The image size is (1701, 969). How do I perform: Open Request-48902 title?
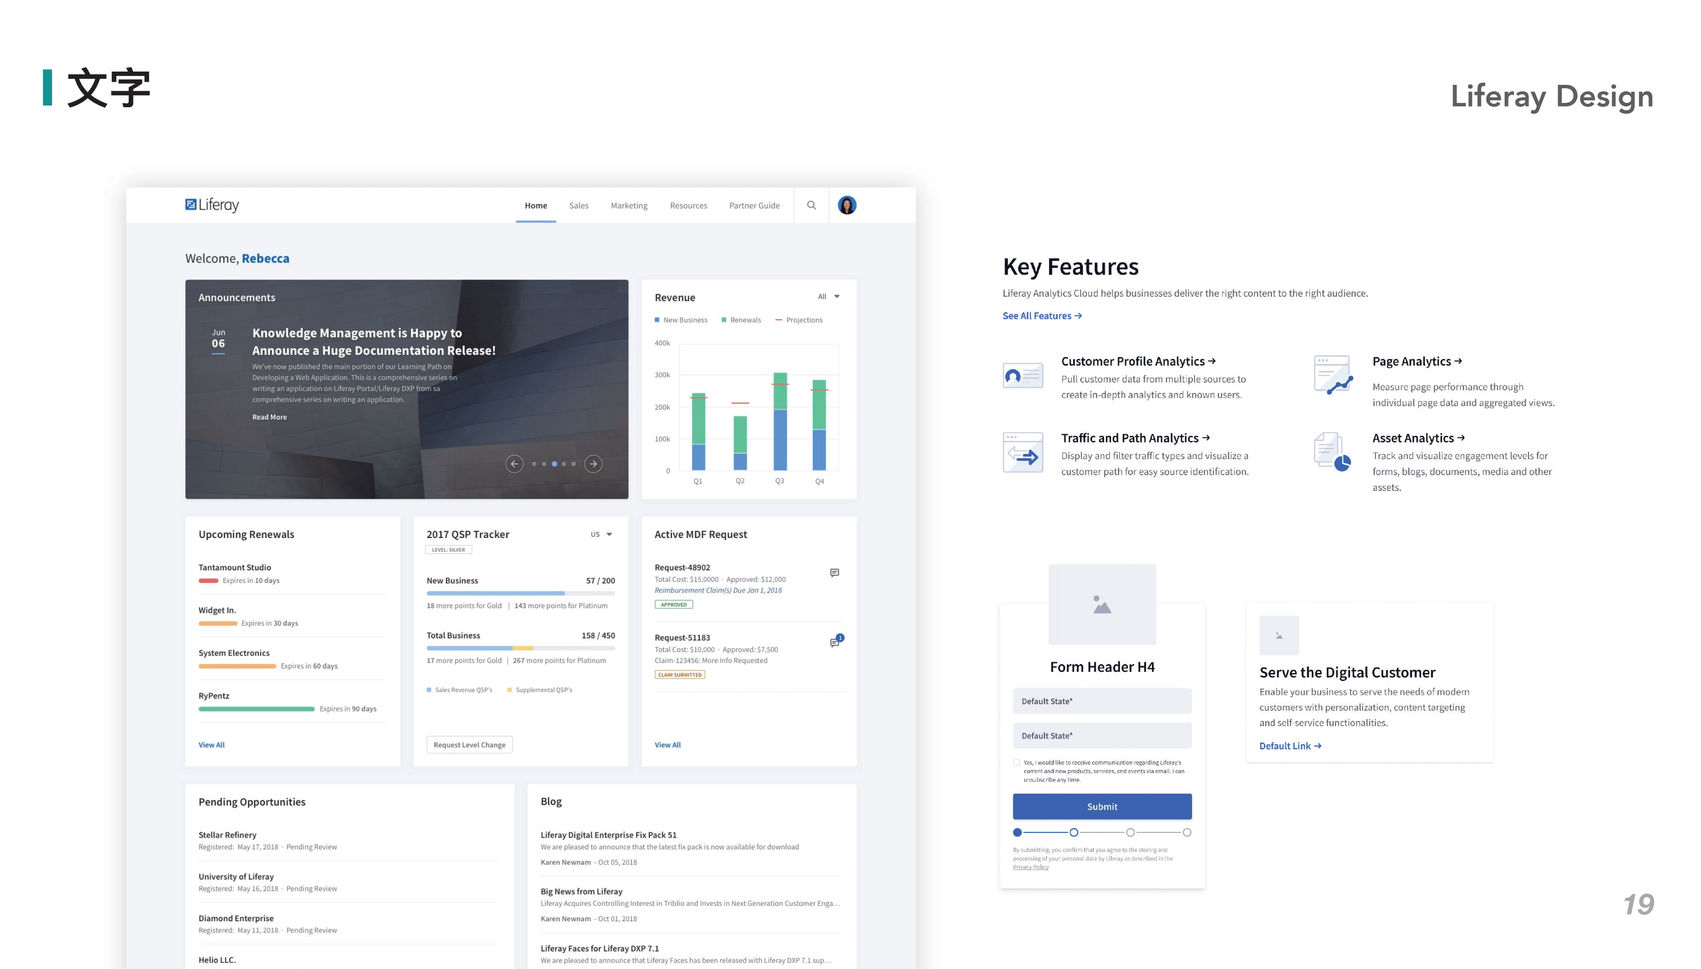click(x=682, y=567)
